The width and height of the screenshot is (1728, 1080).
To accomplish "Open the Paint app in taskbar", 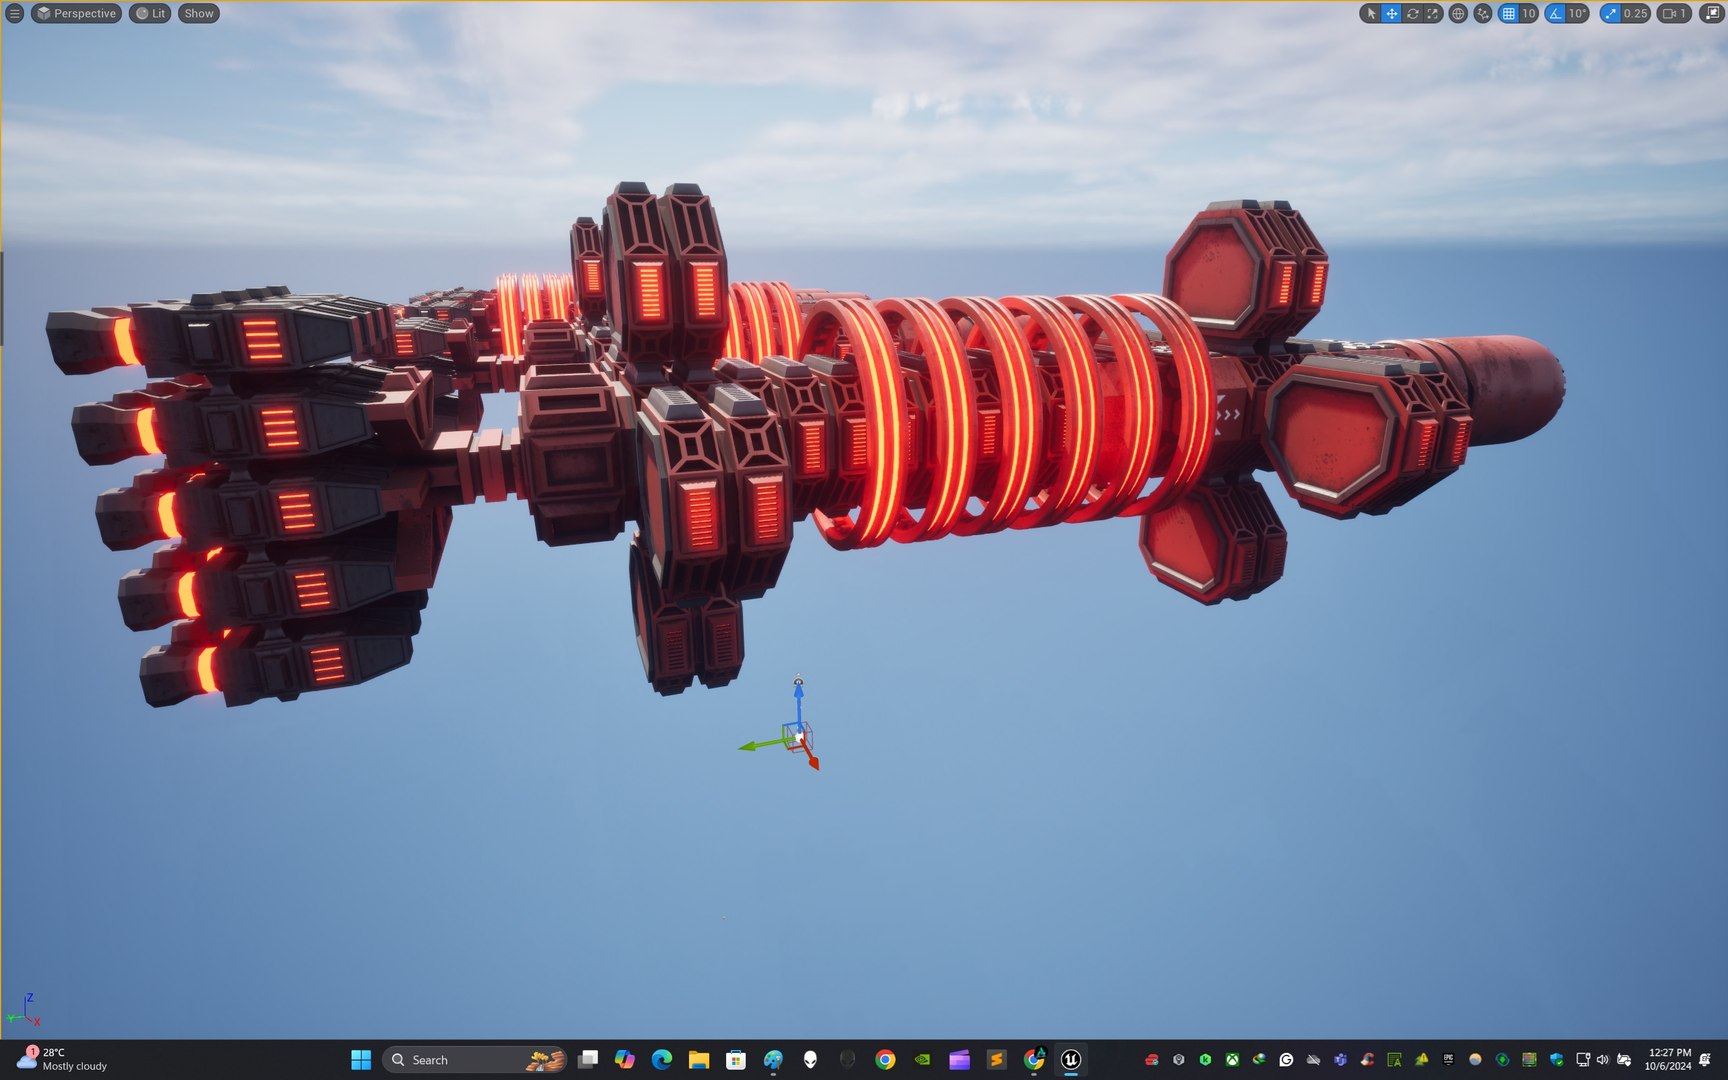I will coord(773,1059).
